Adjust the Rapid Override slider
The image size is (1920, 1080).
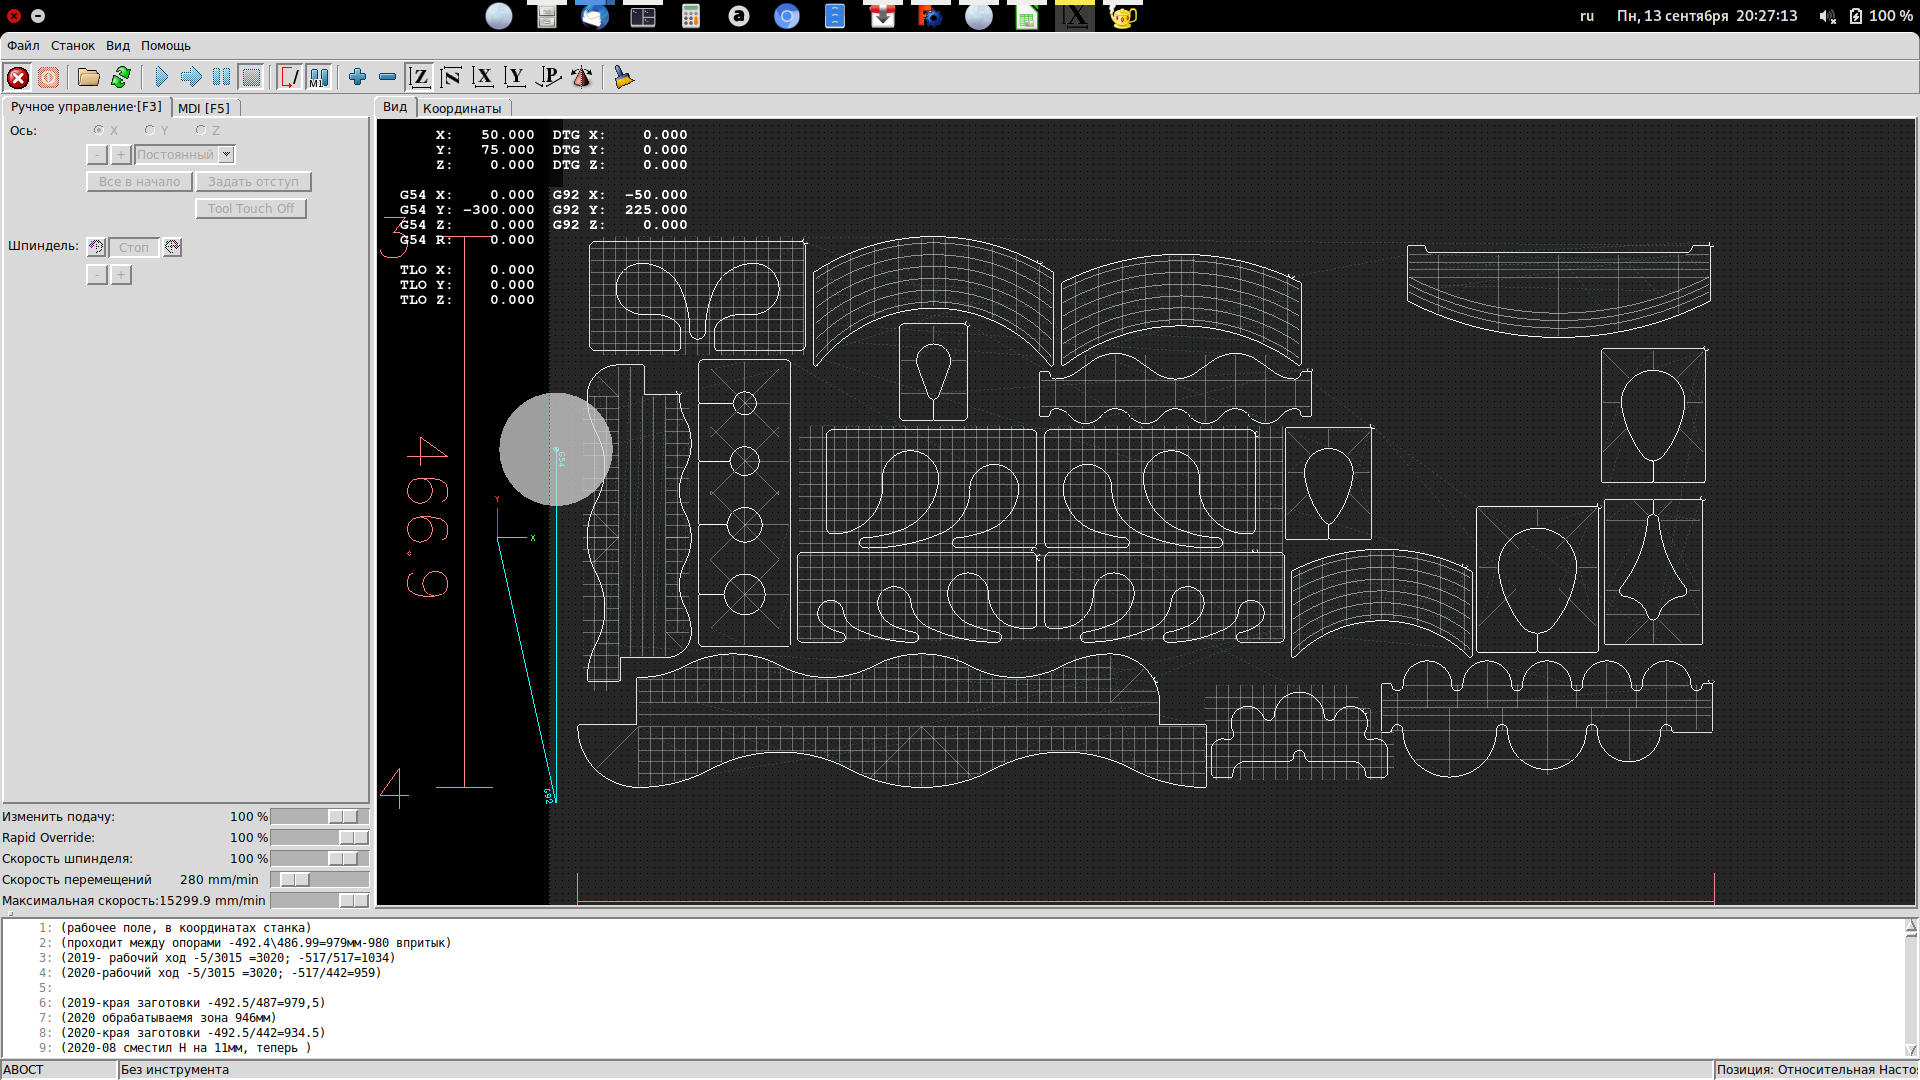coord(352,838)
